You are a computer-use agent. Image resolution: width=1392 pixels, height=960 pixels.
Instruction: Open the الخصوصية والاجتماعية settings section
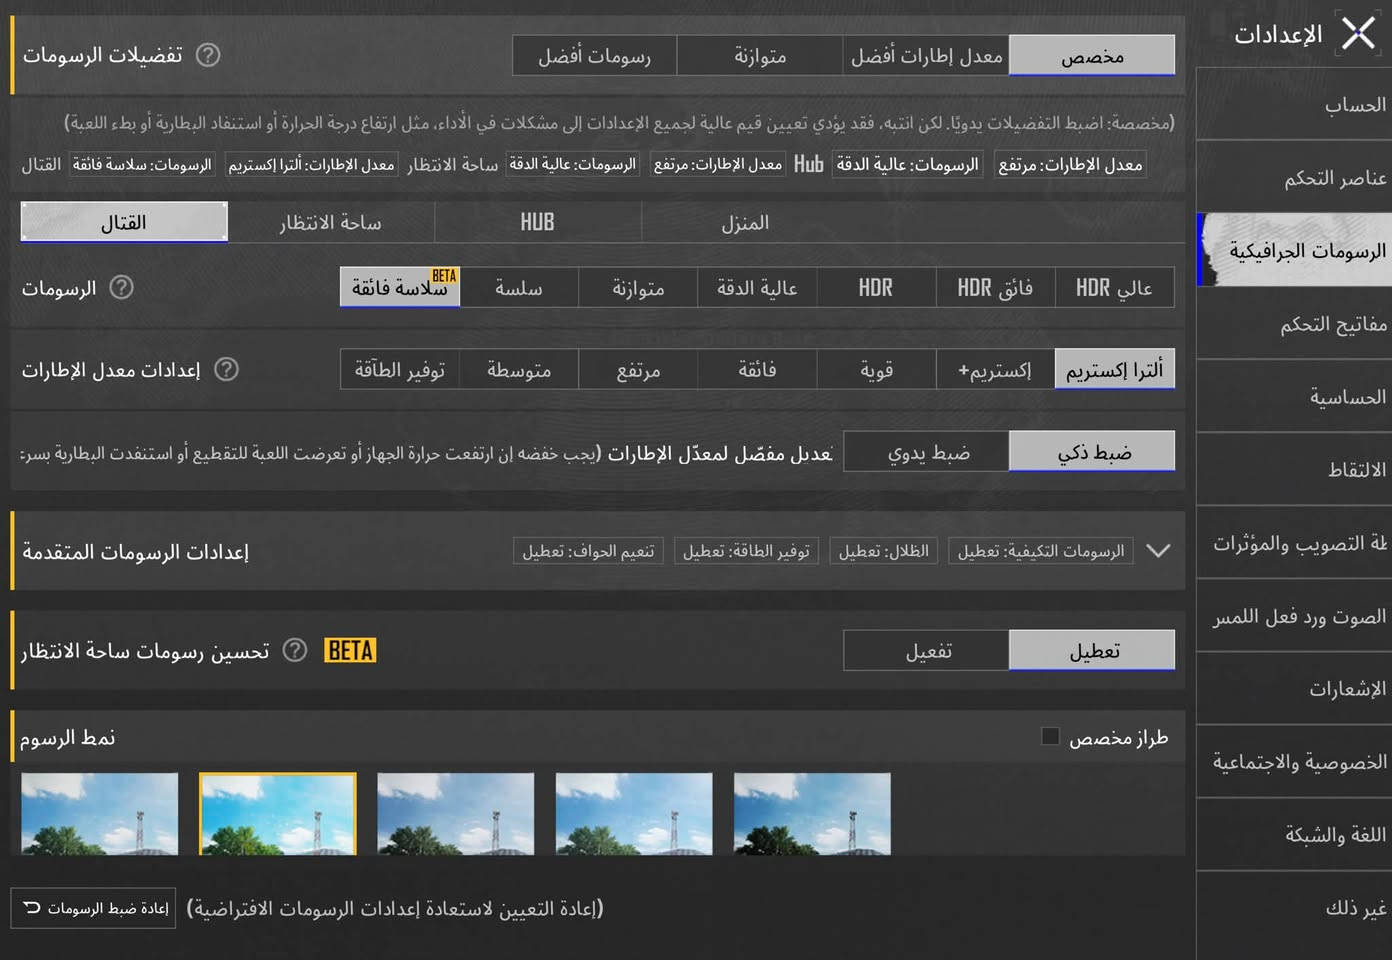click(1294, 762)
